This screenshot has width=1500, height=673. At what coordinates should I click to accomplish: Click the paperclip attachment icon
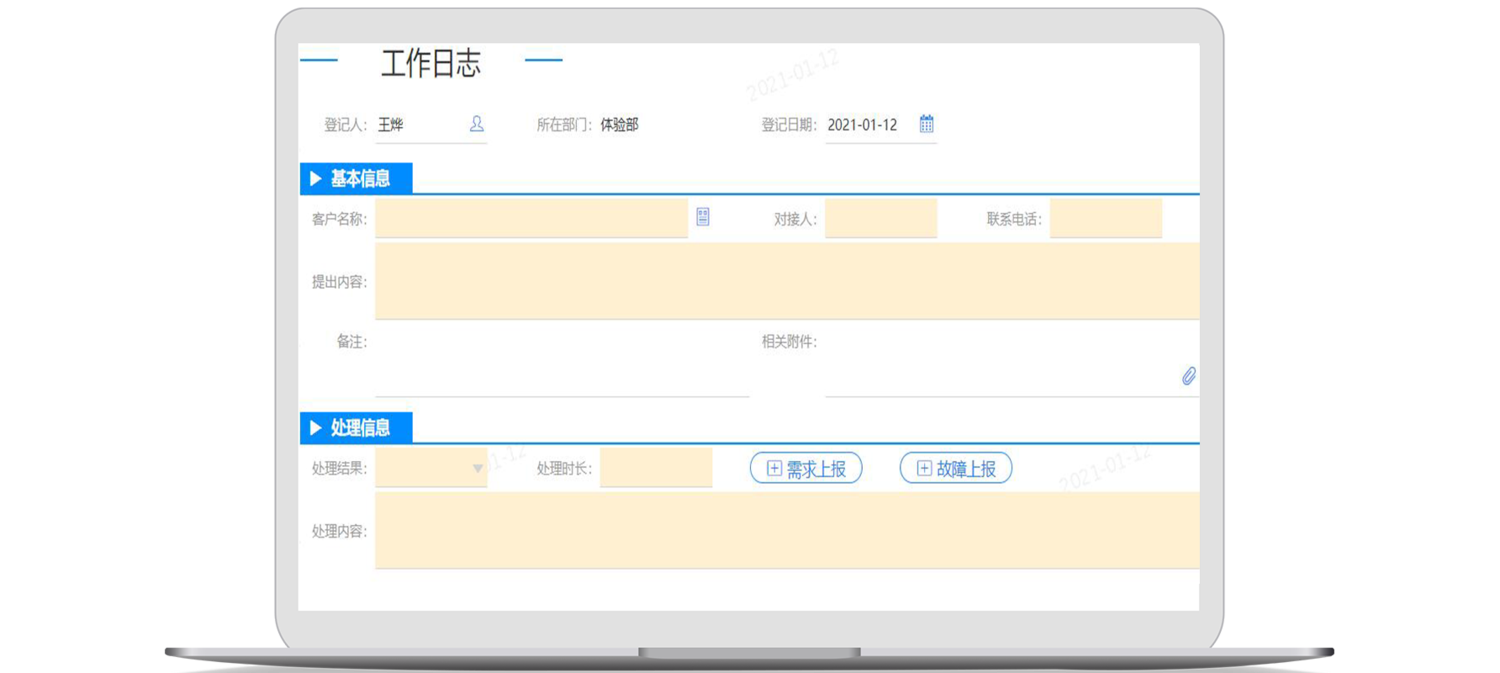point(1188,376)
